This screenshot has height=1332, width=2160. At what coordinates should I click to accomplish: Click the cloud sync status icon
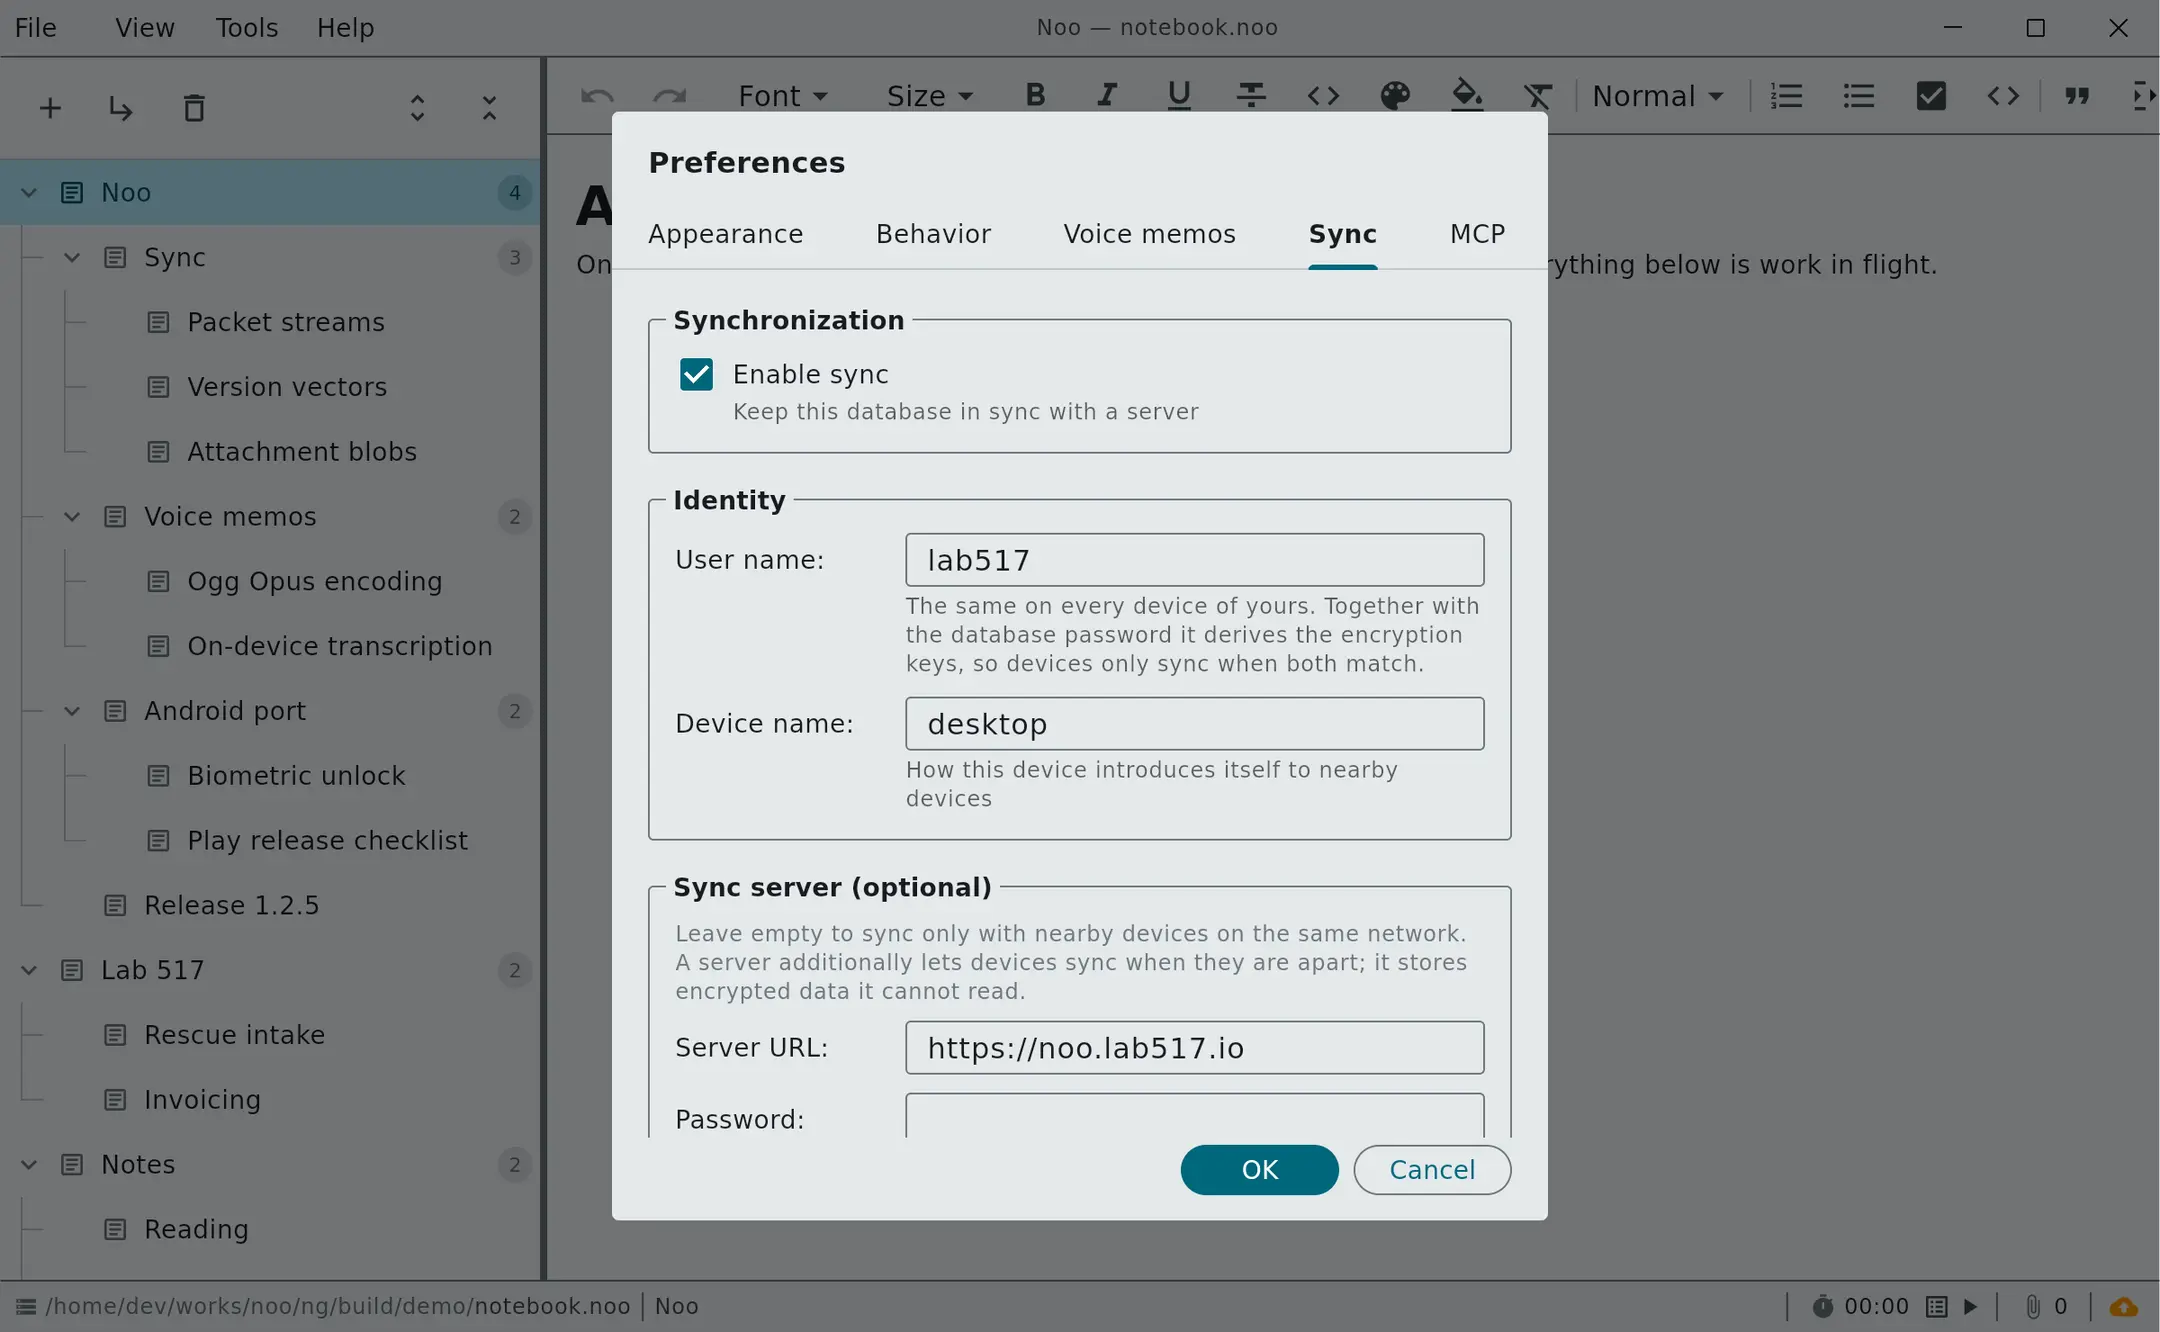pyautogui.click(x=2124, y=1307)
